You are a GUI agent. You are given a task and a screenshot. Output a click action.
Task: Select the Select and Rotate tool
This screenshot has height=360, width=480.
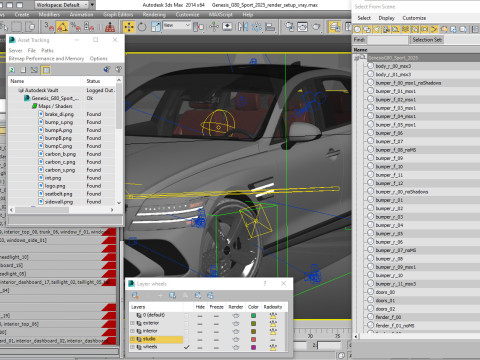click(x=142, y=26)
